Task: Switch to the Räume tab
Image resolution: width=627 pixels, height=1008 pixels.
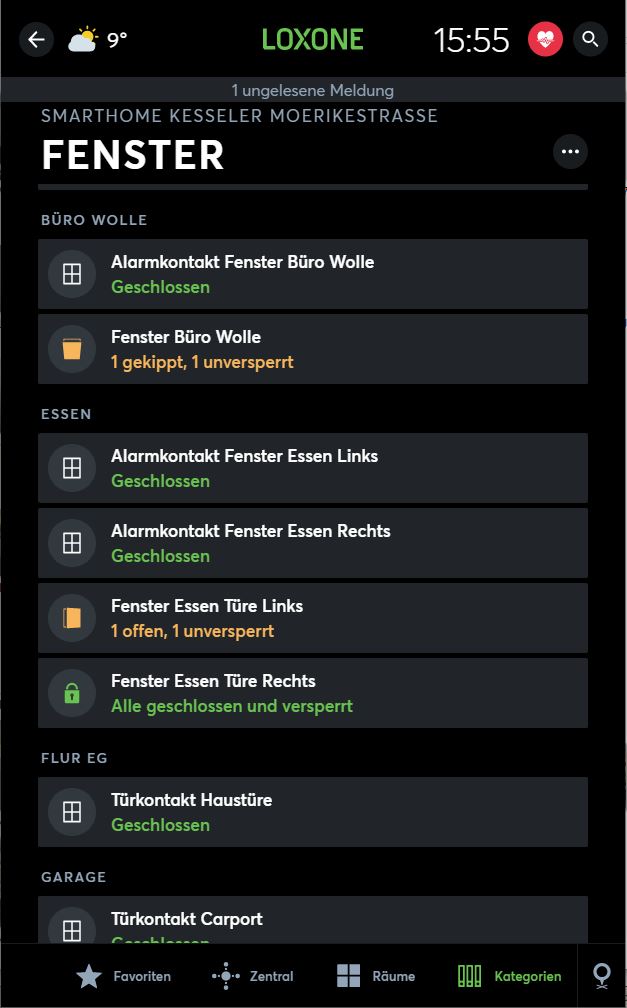Action: tap(376, 976)
